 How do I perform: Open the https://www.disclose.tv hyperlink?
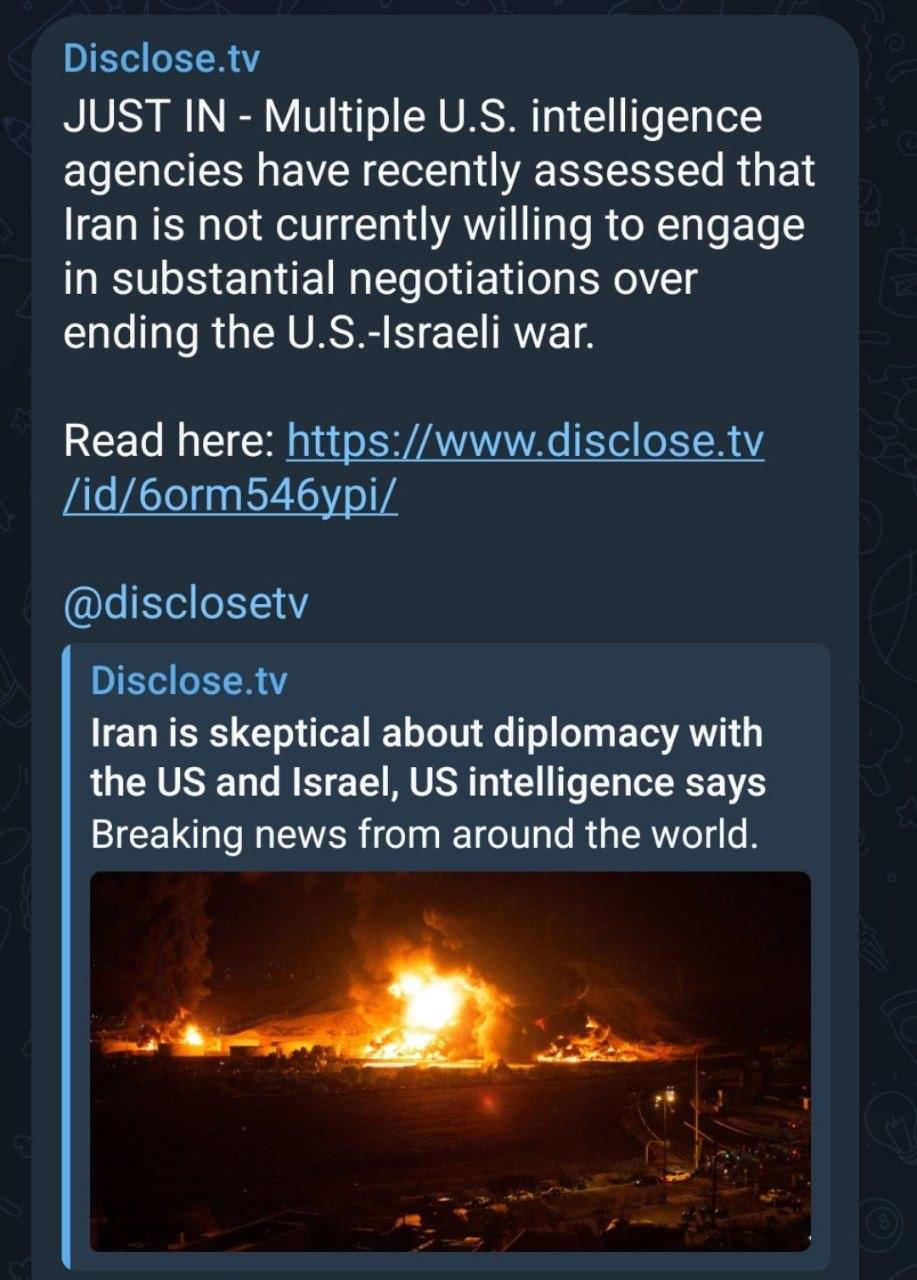pos(525,441)
